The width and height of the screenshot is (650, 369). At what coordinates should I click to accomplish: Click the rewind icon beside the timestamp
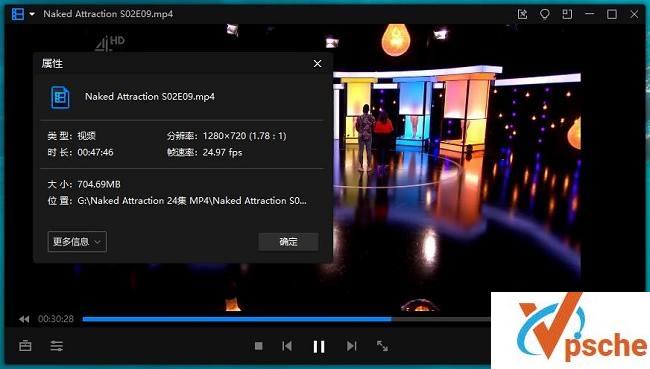pyautogui.click(x=24, y=319)
